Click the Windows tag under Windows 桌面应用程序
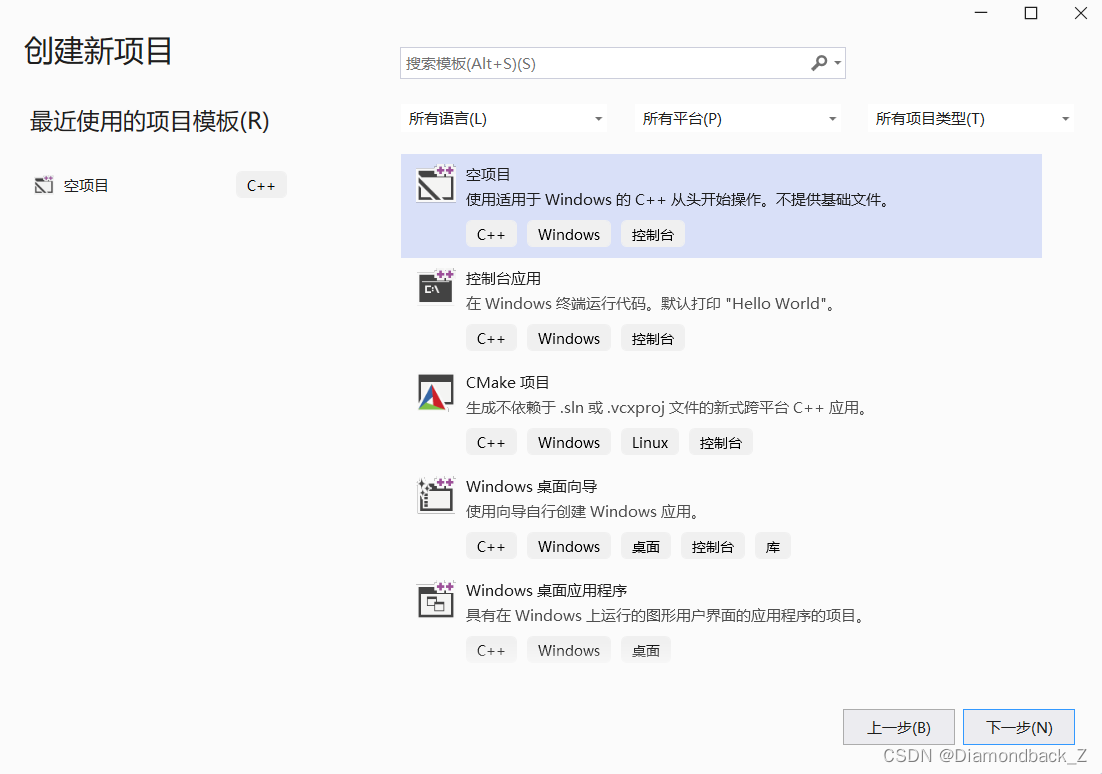 coord(569,650)
